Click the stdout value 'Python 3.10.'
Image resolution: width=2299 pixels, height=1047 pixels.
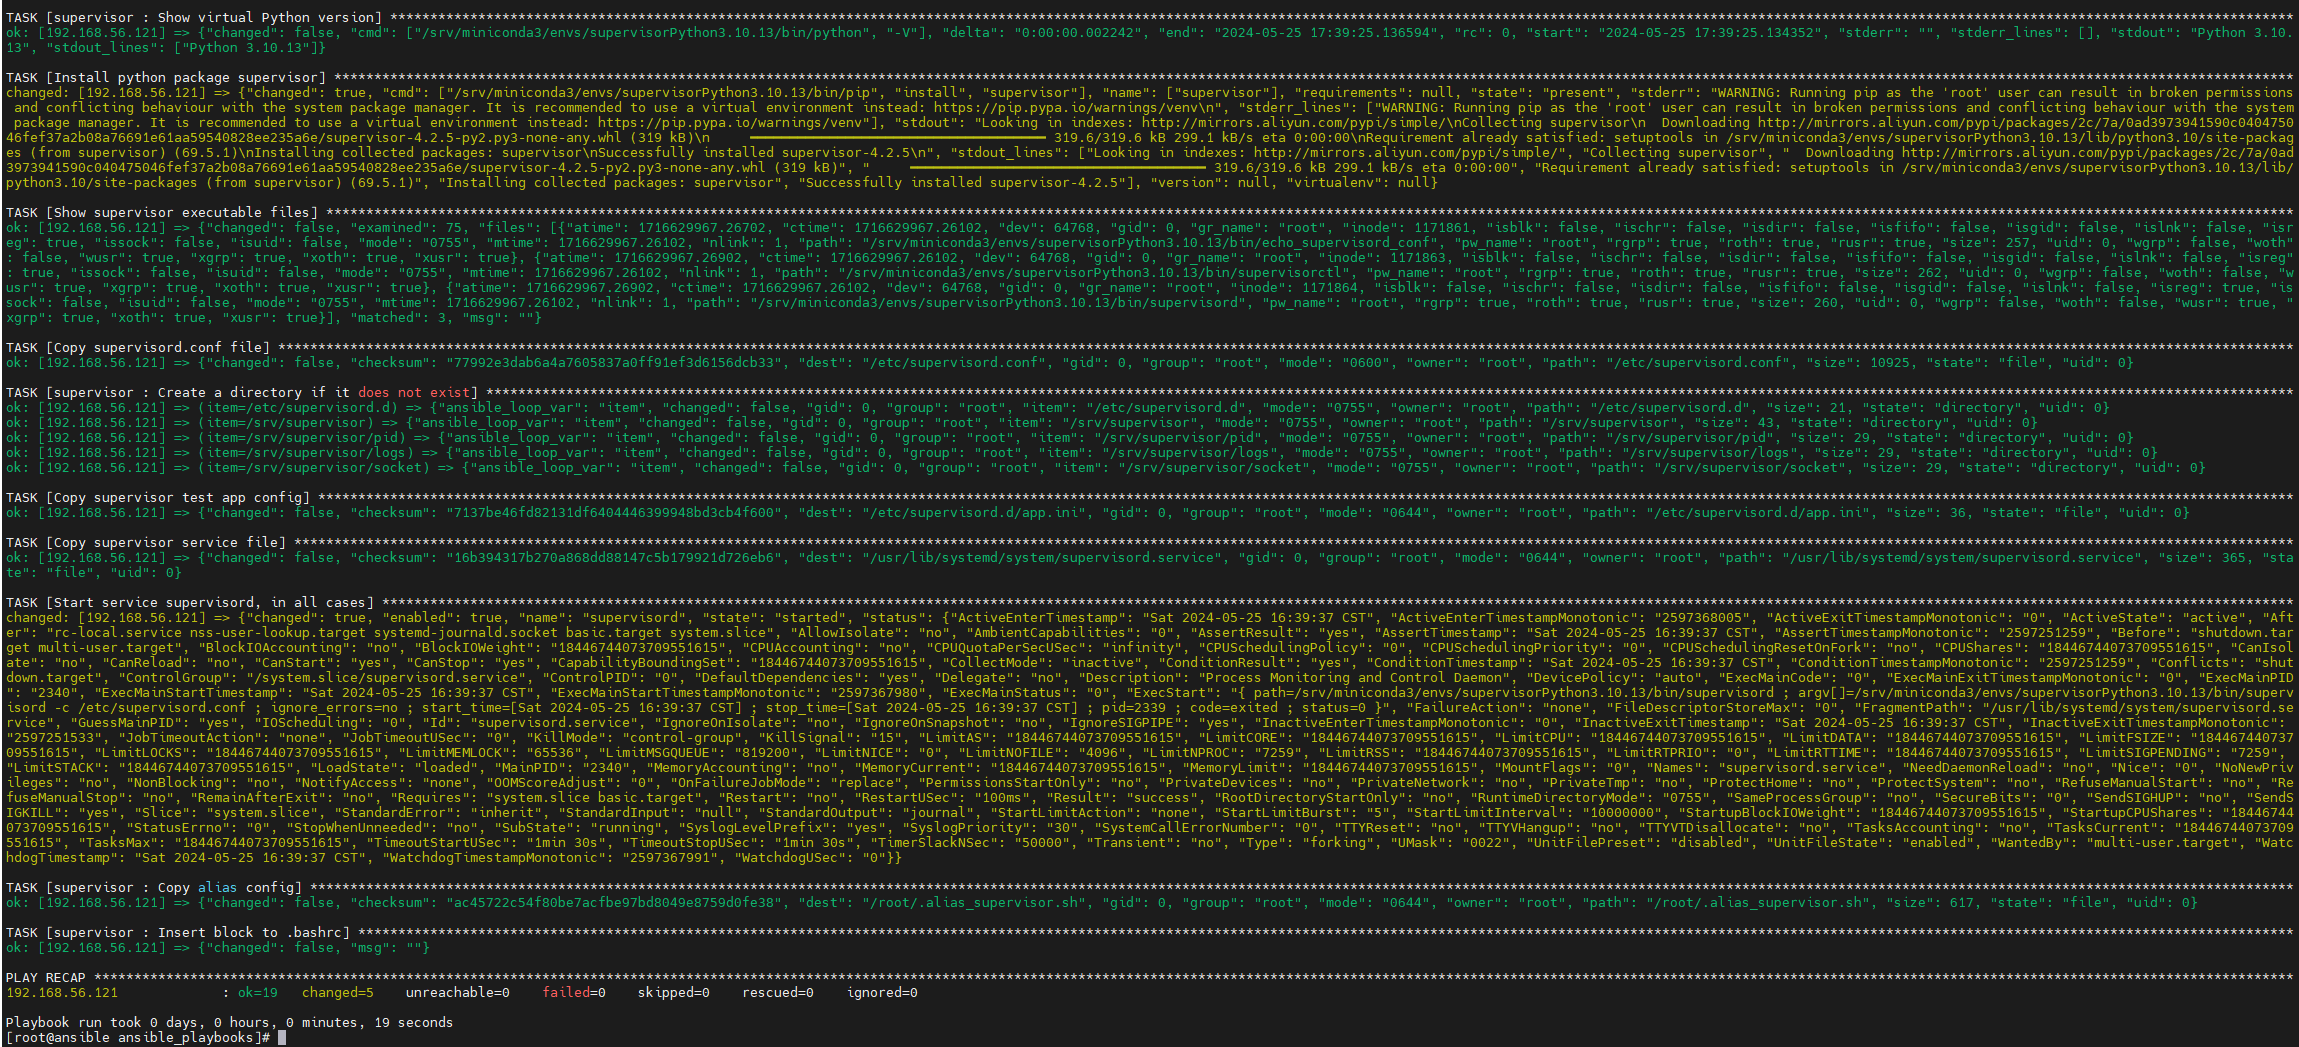click(x=2246, y=32)
